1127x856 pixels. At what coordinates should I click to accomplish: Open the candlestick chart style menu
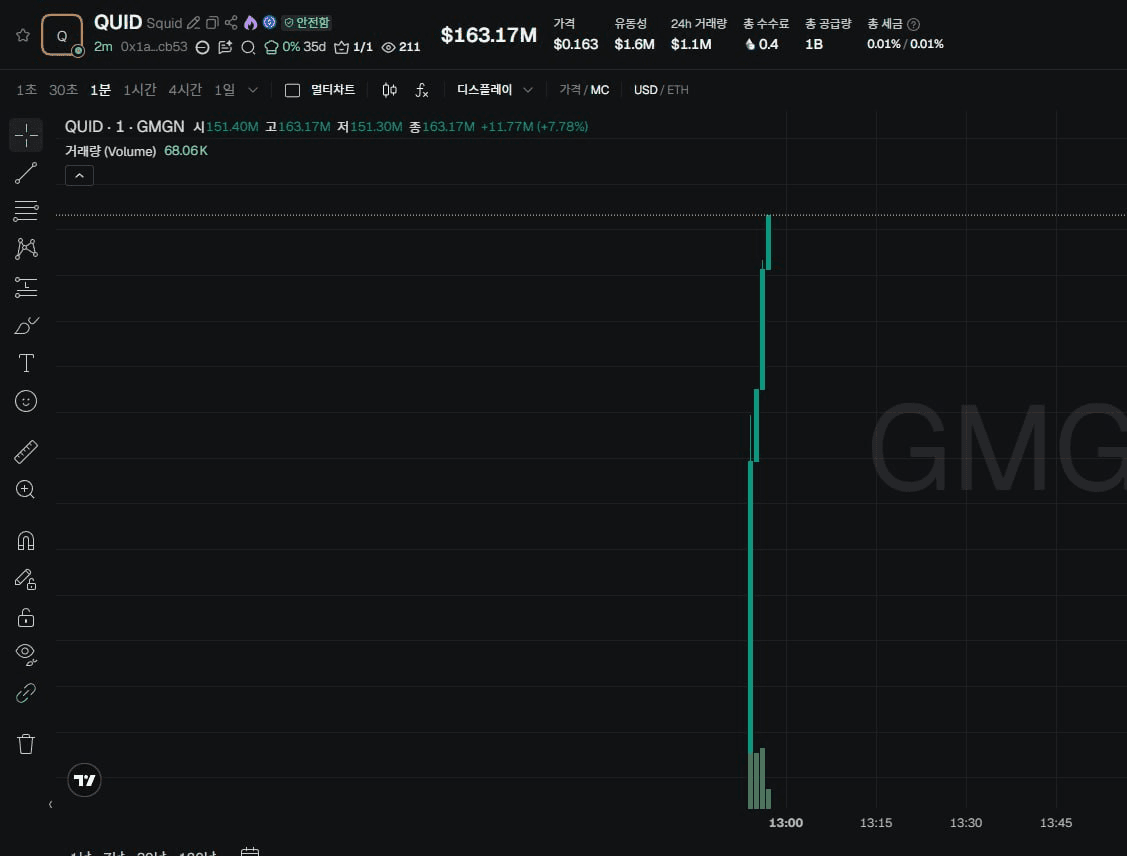(x=390, y=90)
